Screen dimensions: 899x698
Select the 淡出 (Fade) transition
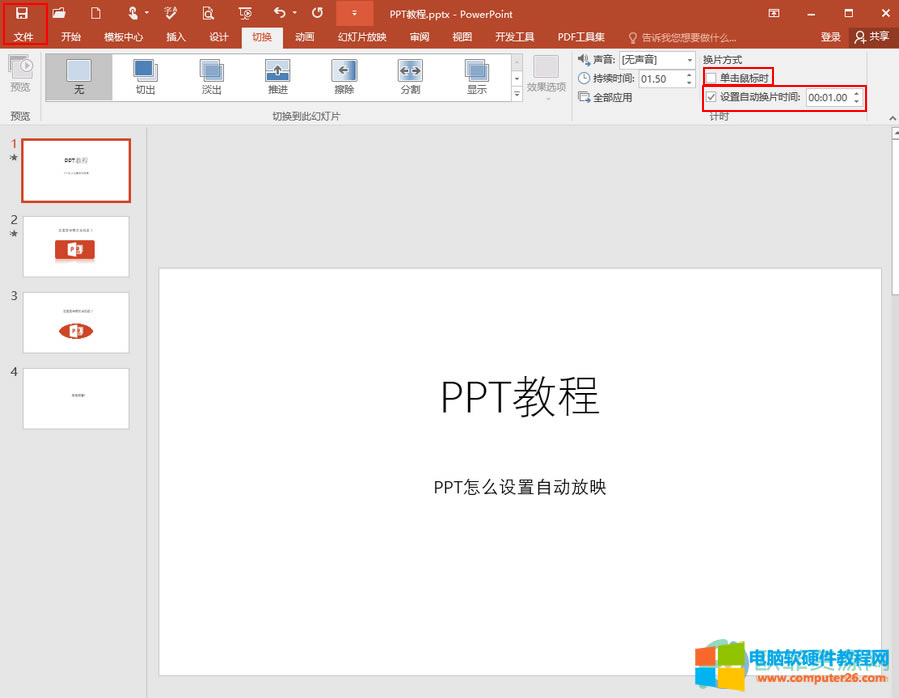(x=211, y=75)
